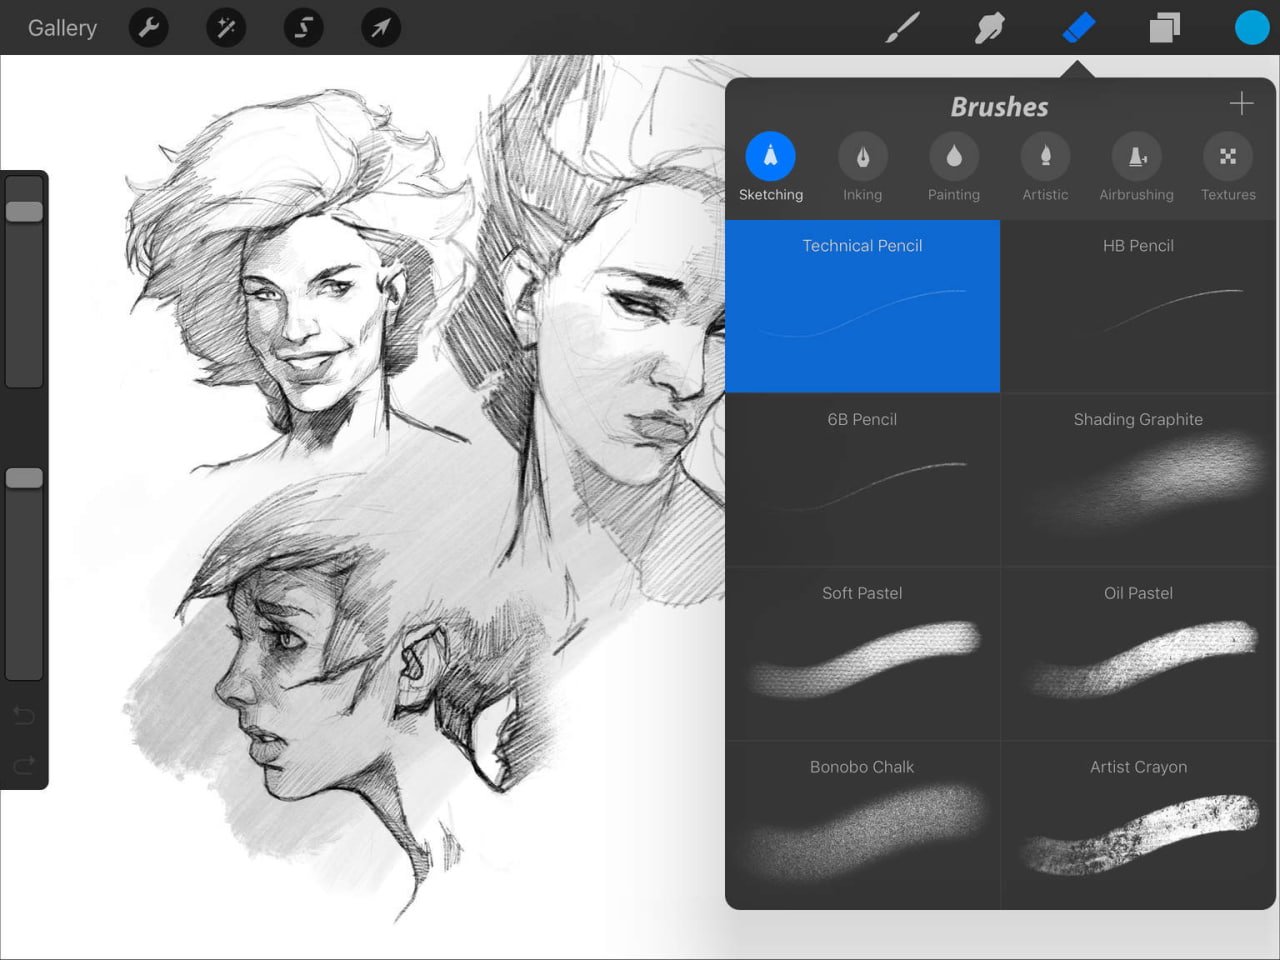Open the Actions wrench menu

148,27
